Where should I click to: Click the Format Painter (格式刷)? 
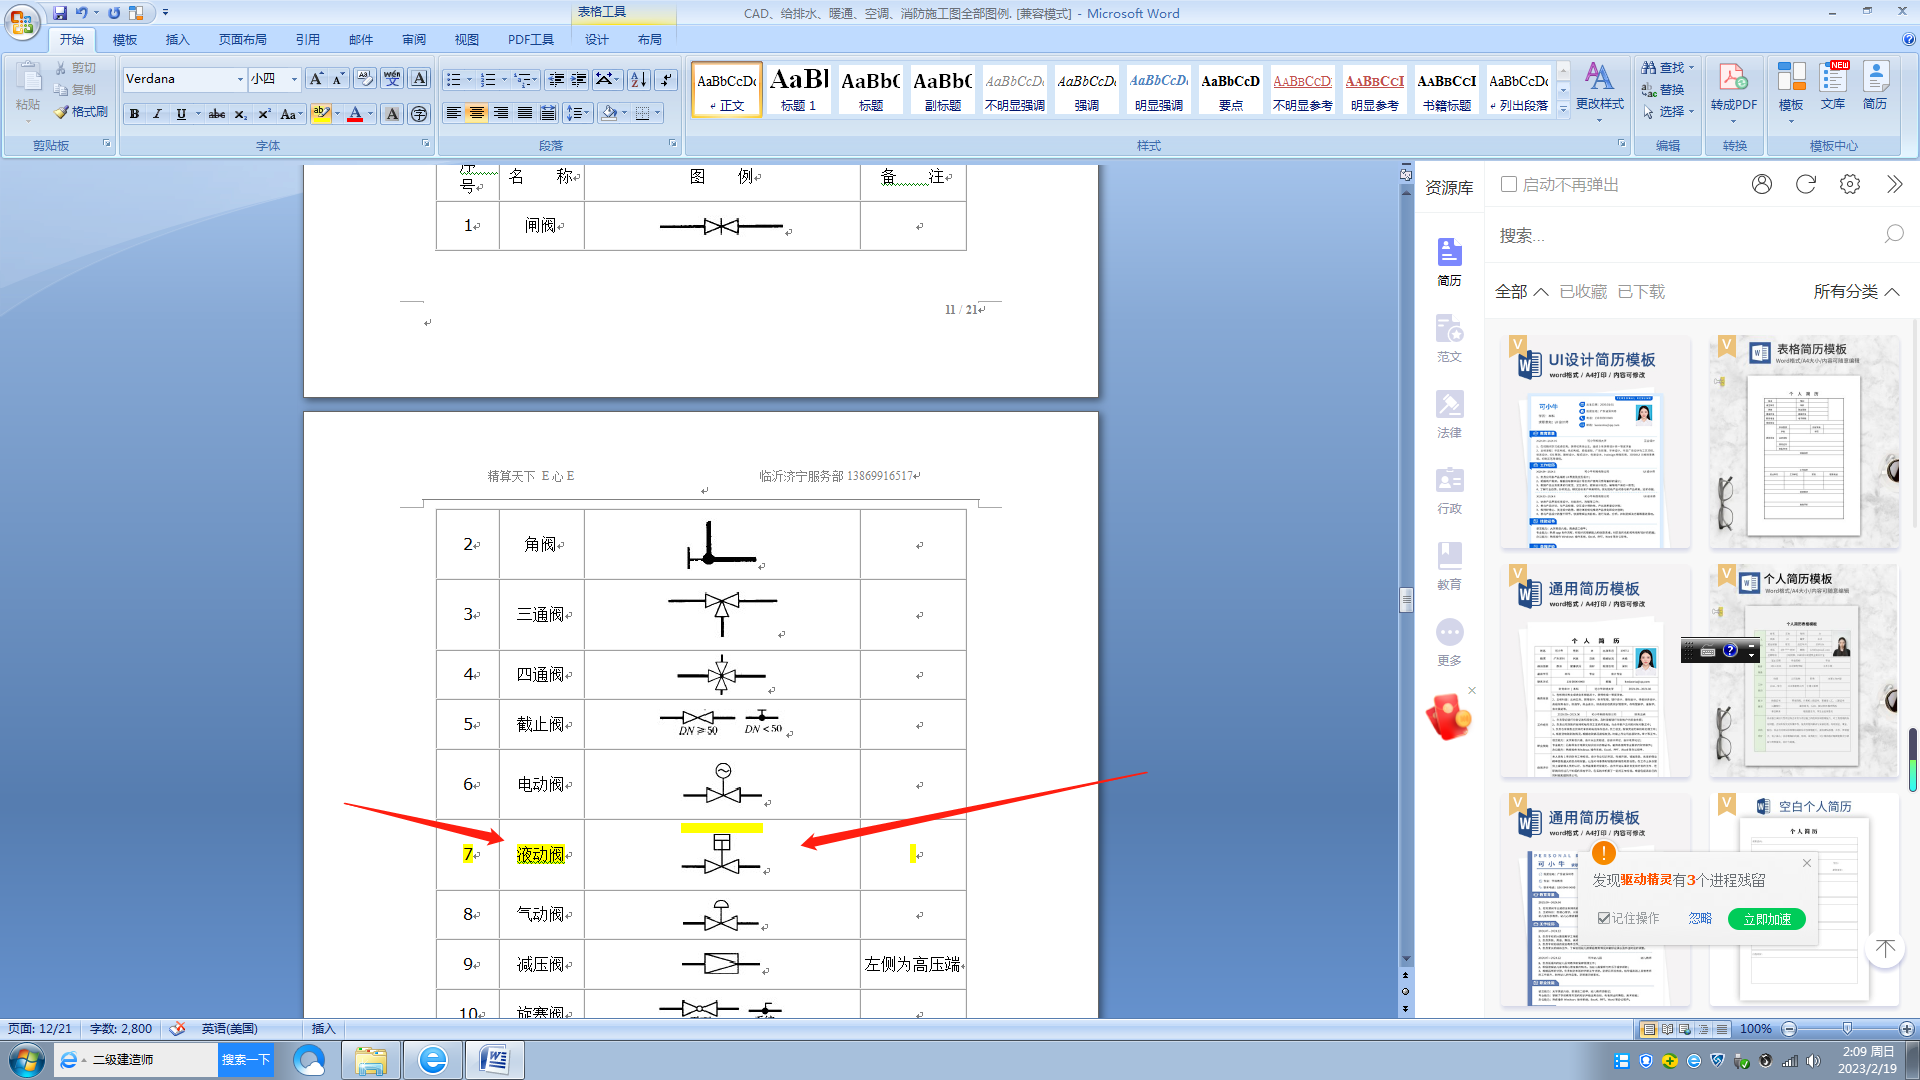click(81, 112)
